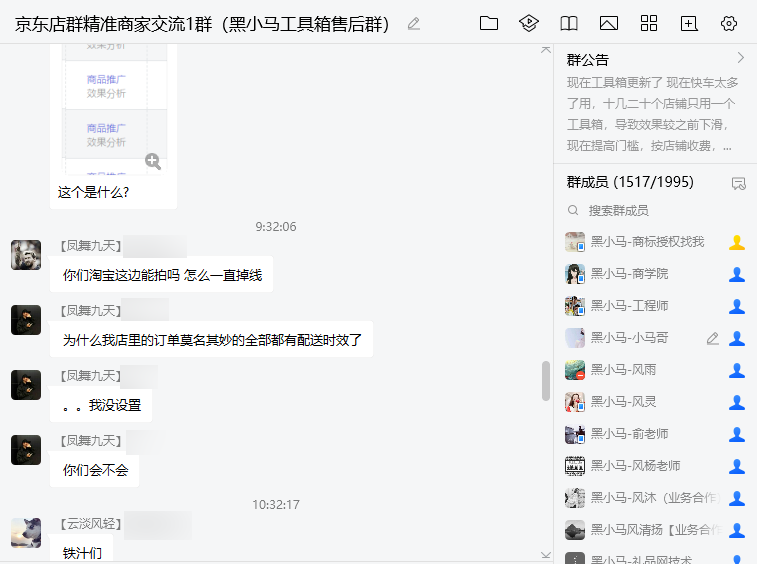Select member 黑小马-商学院

pos(630,274)
